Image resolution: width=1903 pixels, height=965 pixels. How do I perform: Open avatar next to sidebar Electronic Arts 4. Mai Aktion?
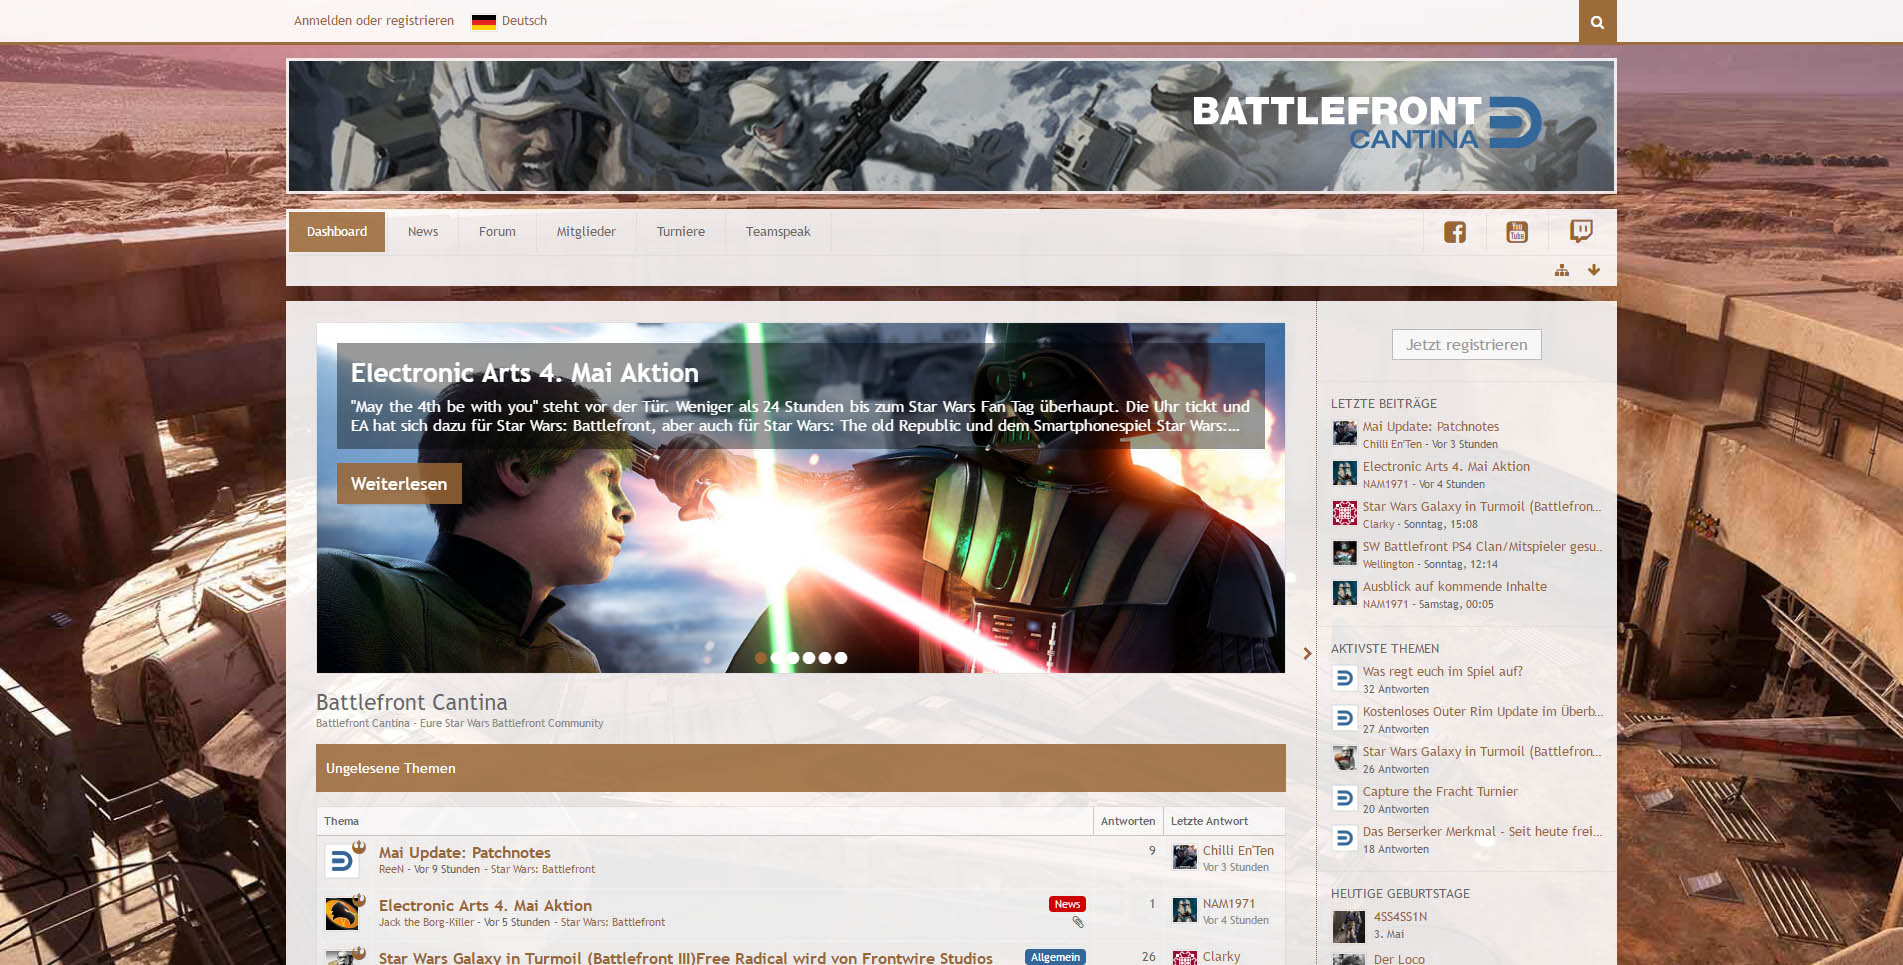[x=1345, y=473]
